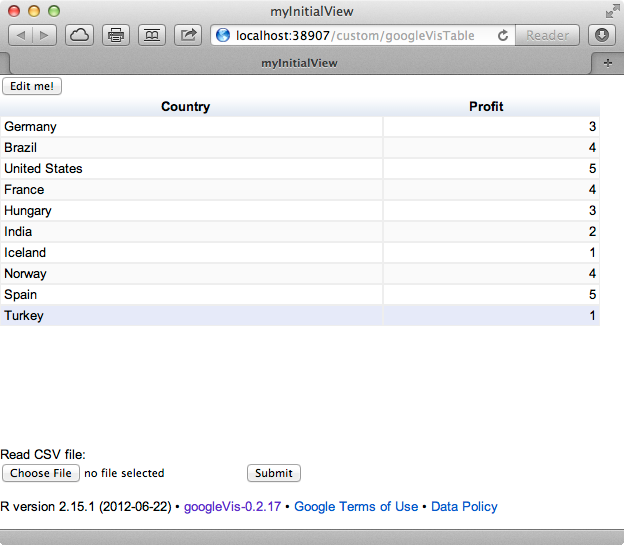The width and height of the screenshot is (624, 545).
Task: Reload the page with refresh icon
Action: click(503, 35)
